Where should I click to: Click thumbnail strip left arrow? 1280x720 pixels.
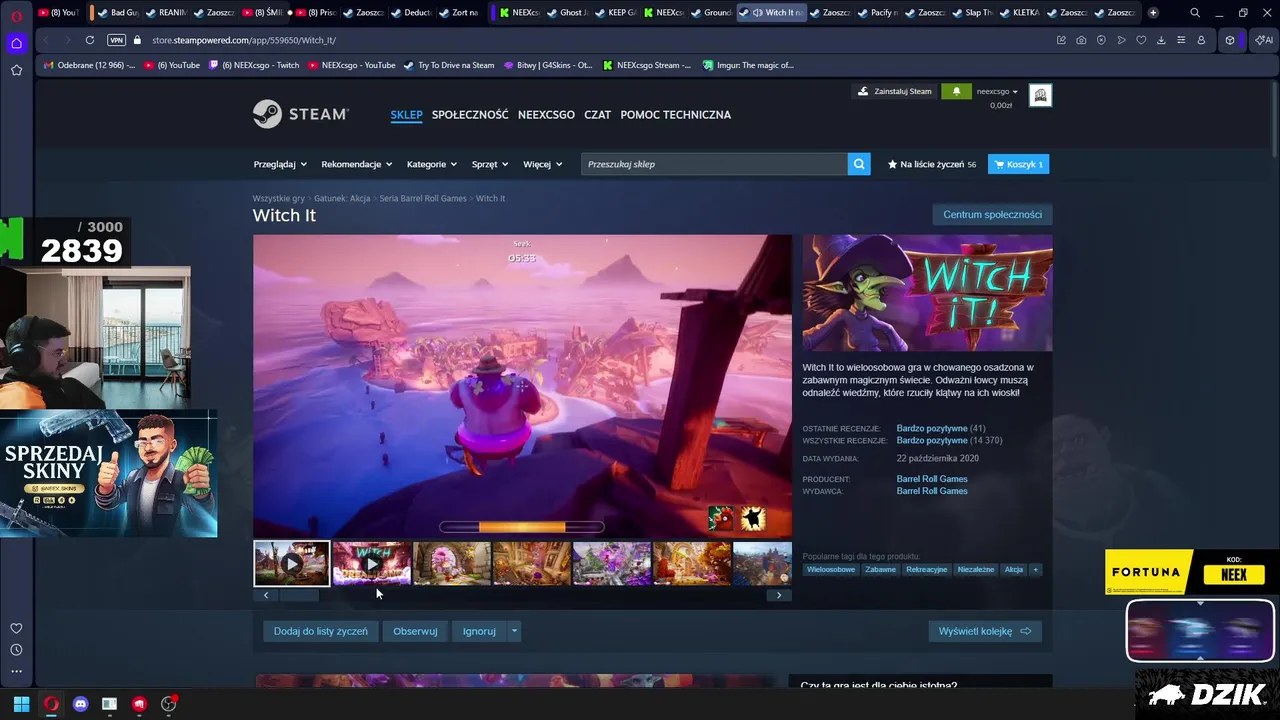265,595
